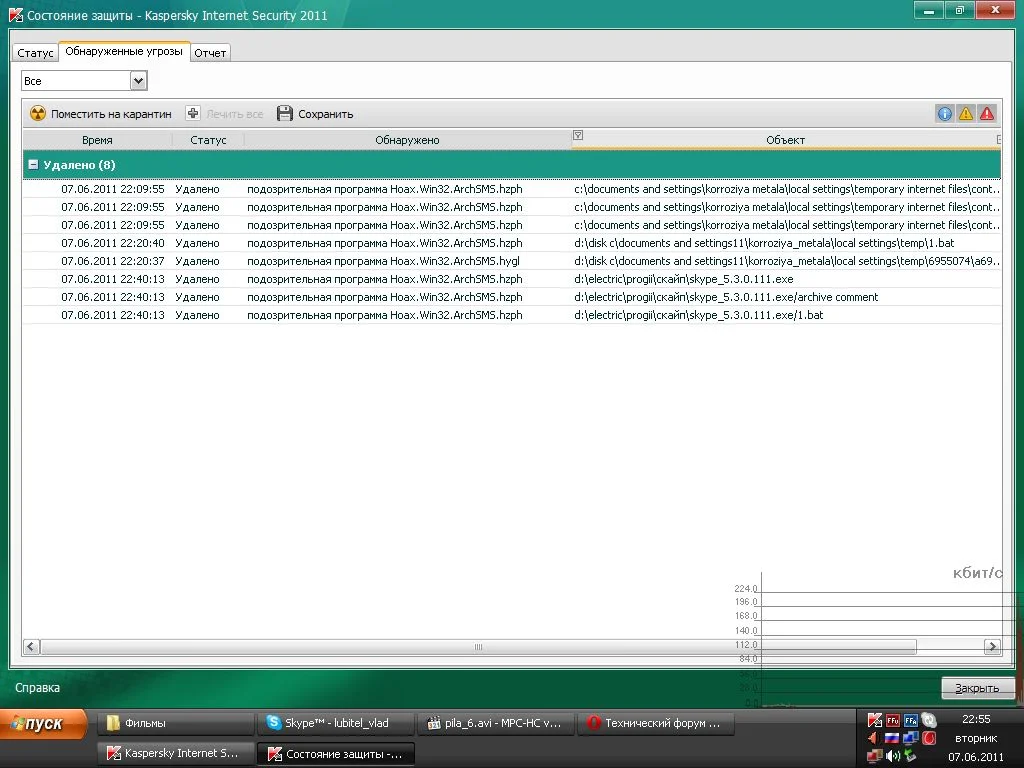
Task: Sort by the Статус column header
Action: 208,140
